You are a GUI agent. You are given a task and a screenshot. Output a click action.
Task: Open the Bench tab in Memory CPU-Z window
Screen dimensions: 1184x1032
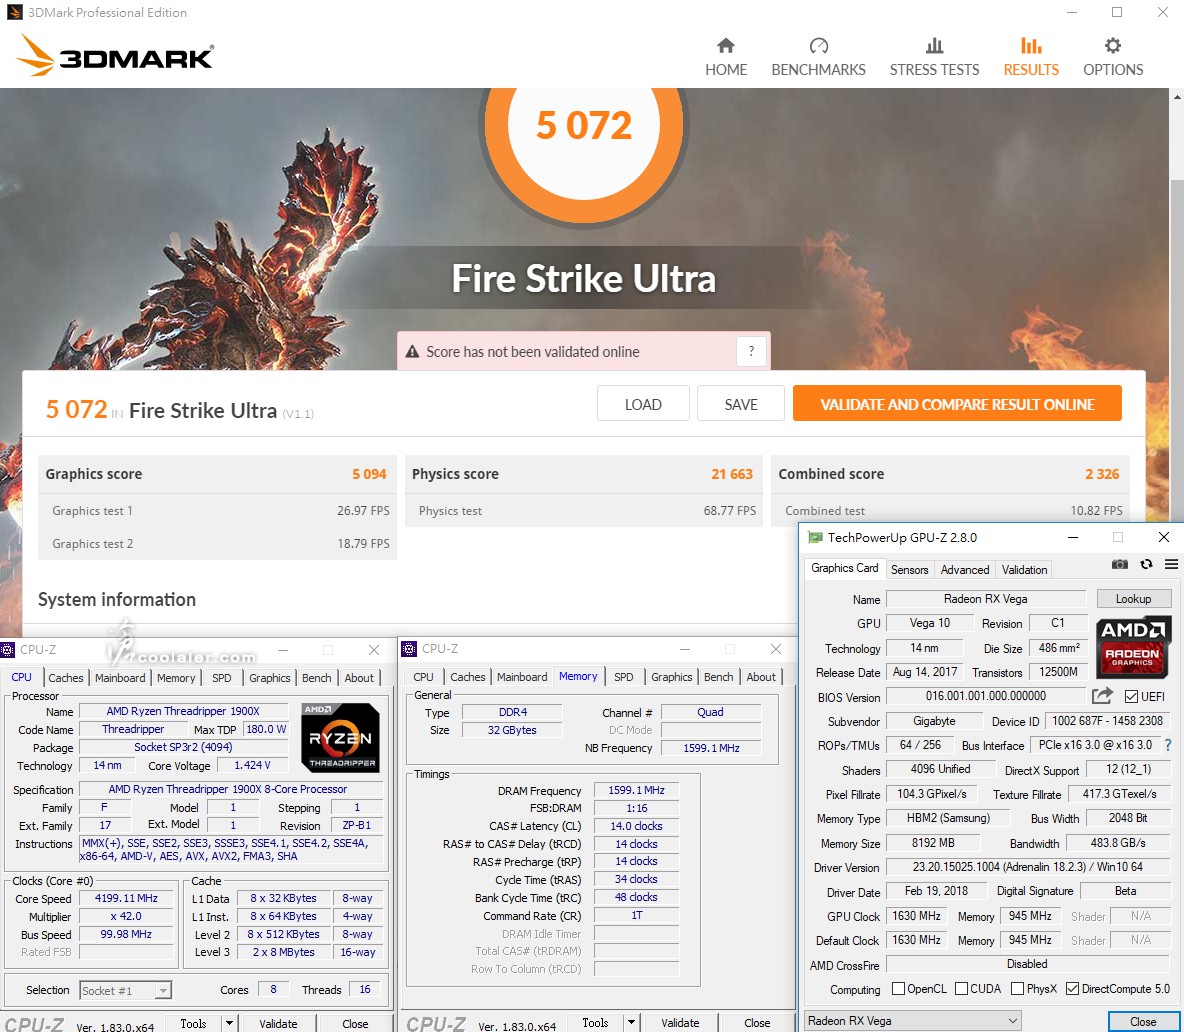[x=718, y=676]
